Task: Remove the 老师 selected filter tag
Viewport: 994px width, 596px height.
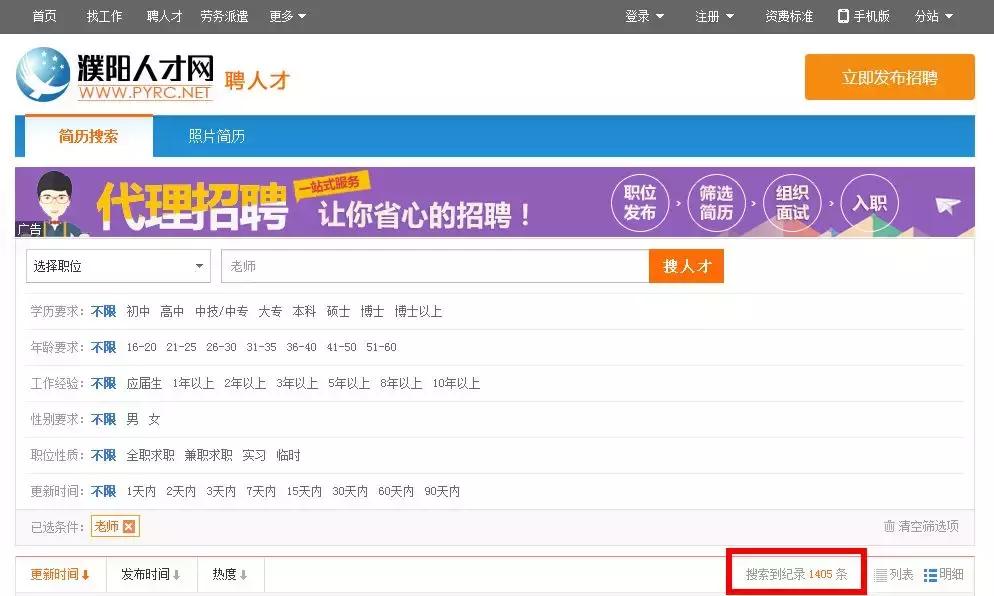Action: coord(127,525)
